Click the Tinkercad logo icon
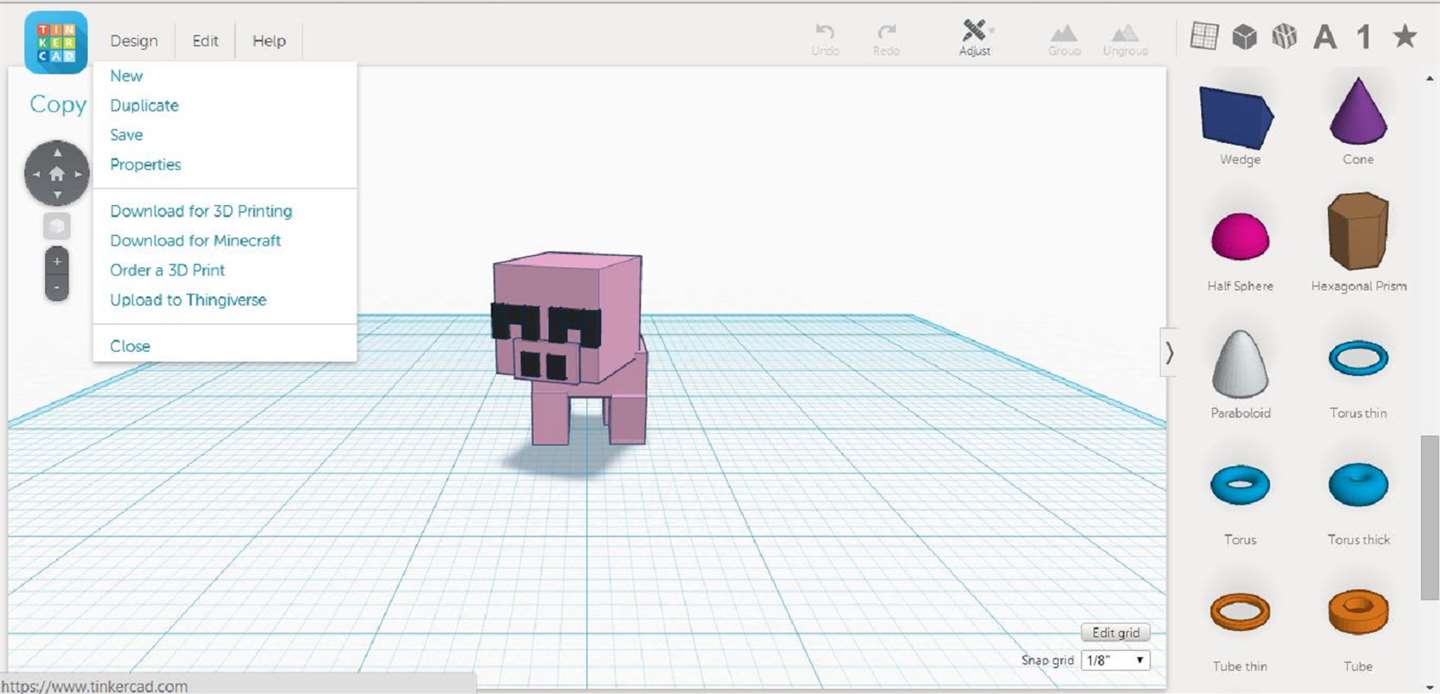This screenshot has width=1440, height=694. (x=56, y=41)
